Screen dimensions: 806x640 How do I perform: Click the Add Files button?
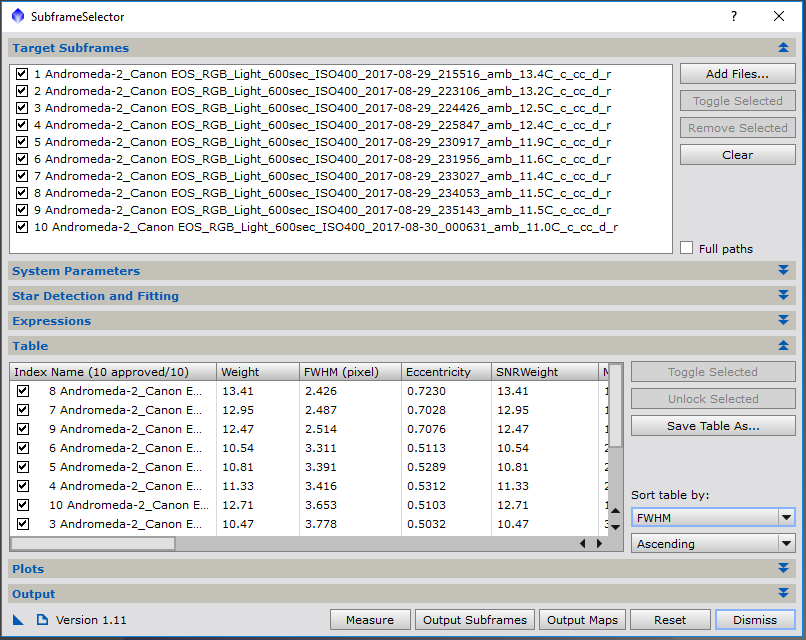click(737, 74)
